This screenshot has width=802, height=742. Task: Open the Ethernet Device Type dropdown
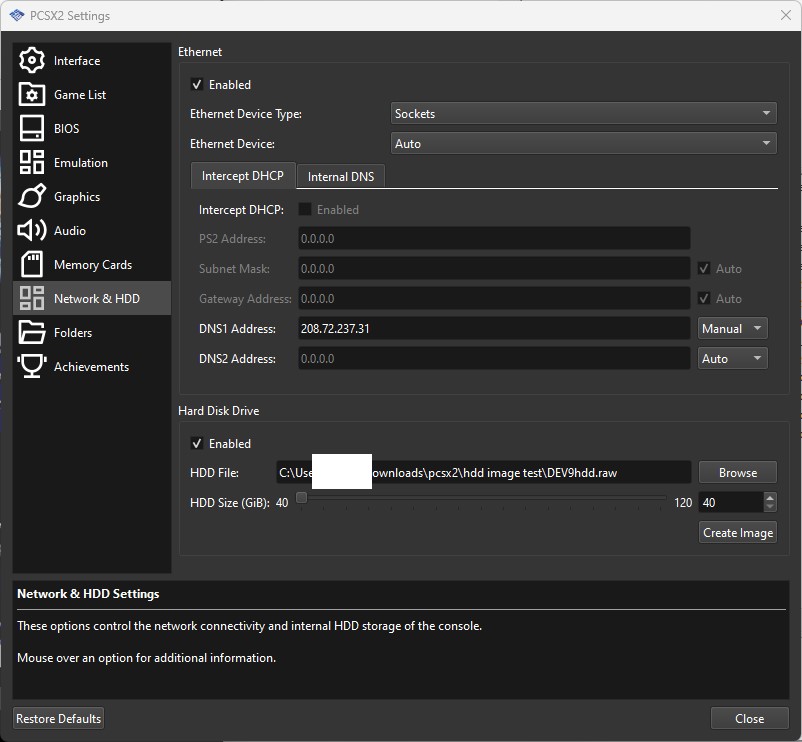584,114
